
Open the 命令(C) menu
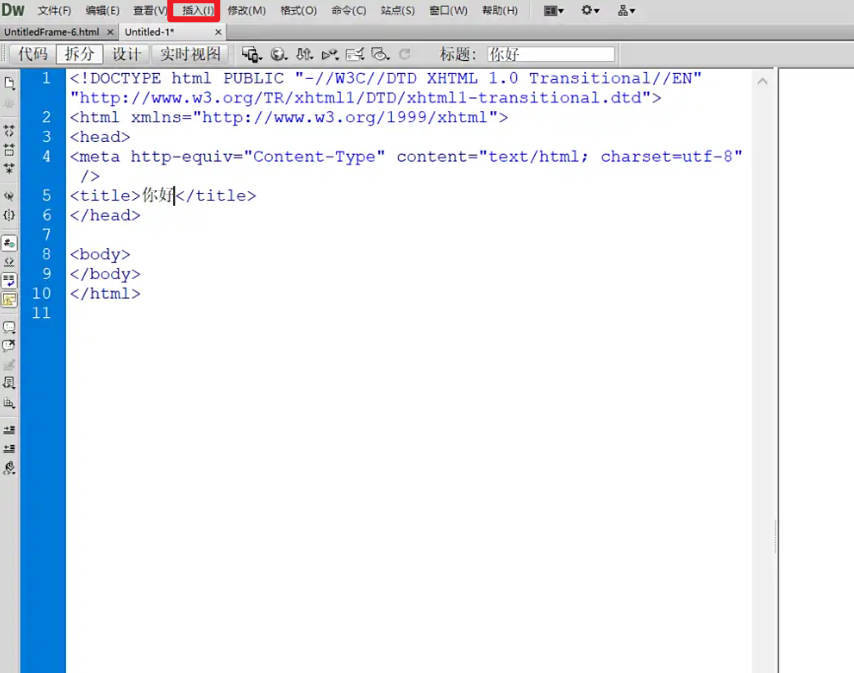pyautogui.click(x=349, y=10)
